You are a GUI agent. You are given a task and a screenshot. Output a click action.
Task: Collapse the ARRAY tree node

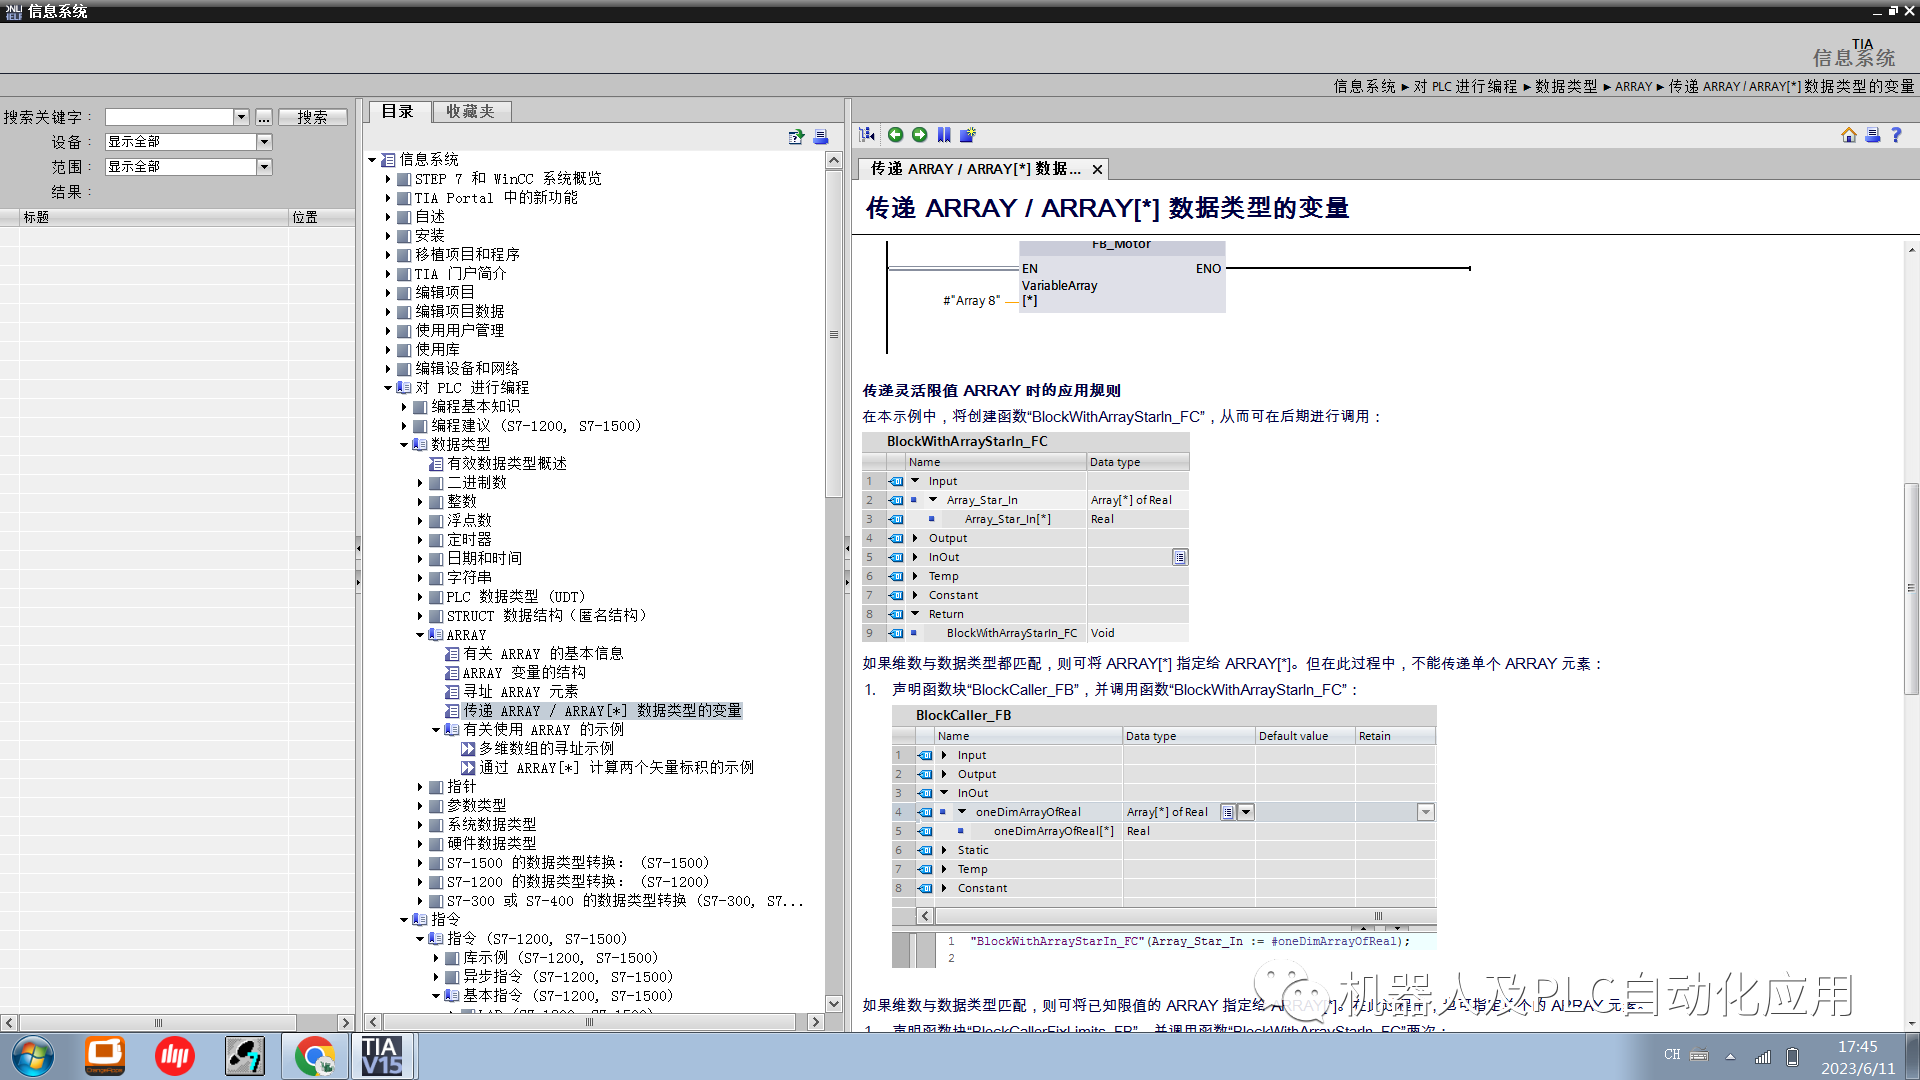coord(420,635)
